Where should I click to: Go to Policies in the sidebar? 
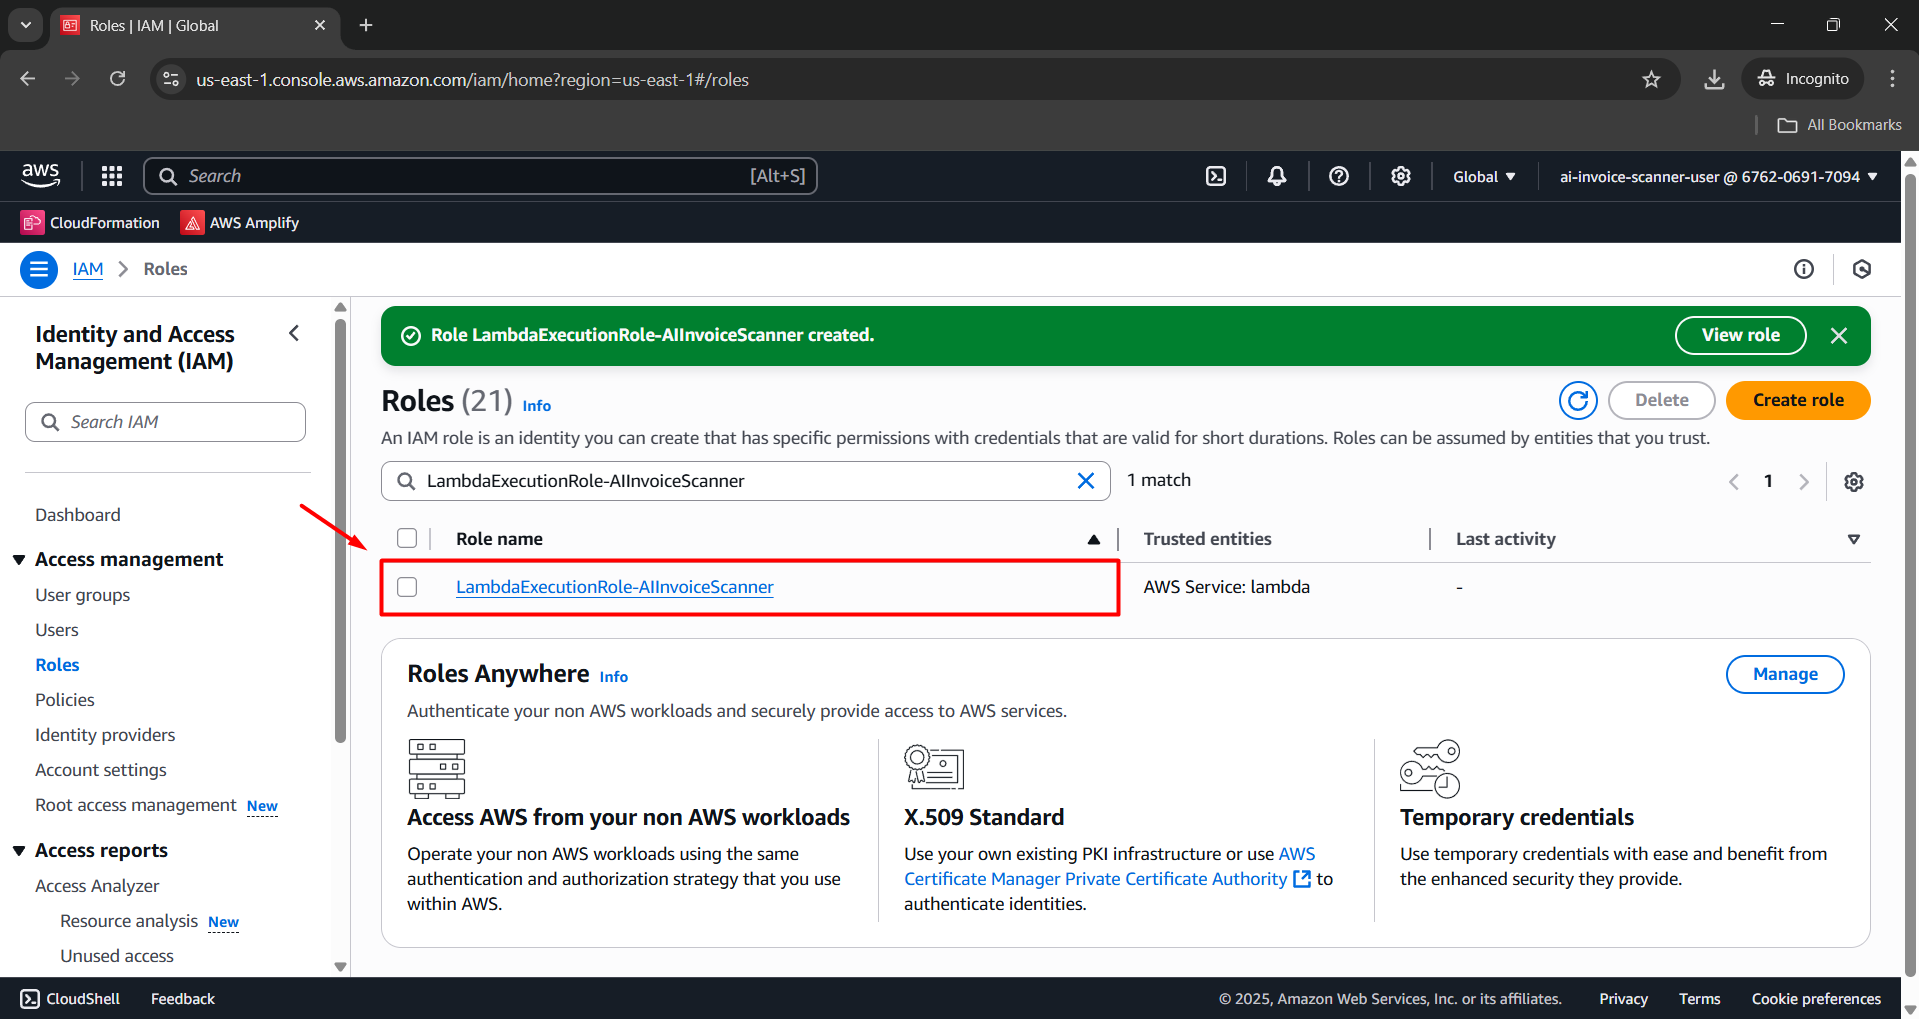click(x=65, y=700)
